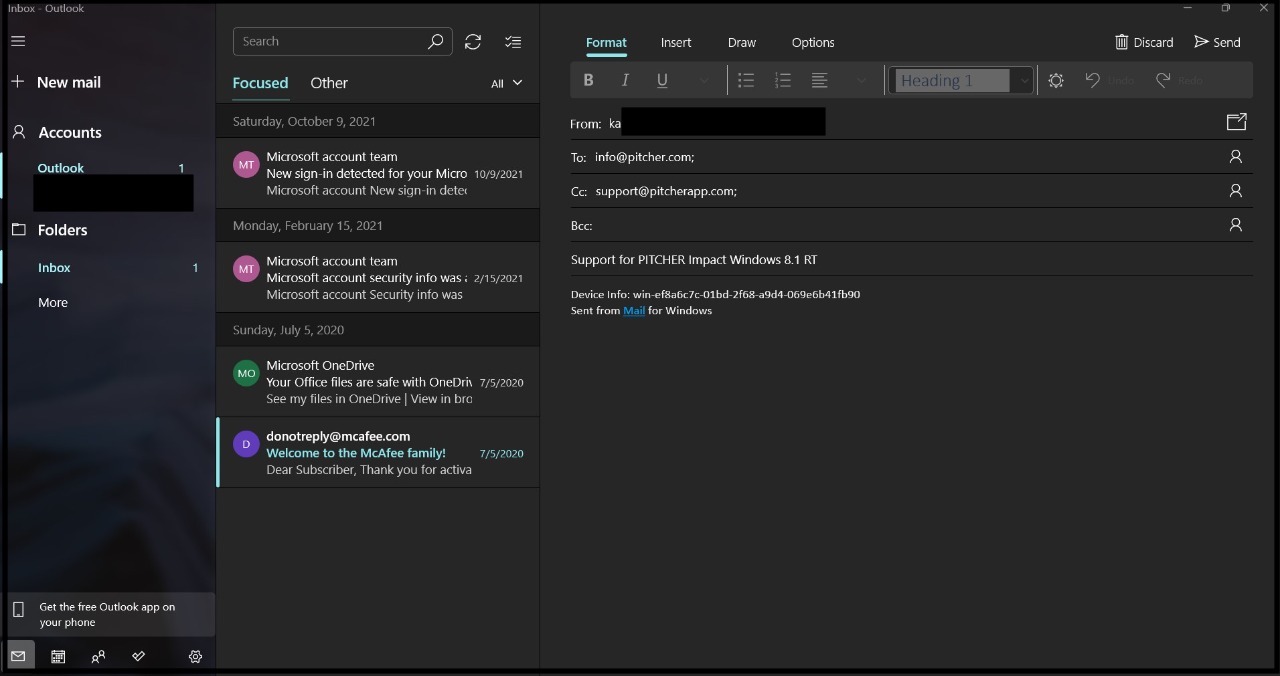The image size is (1280, 676).
Task: Sync mailbox using the refresh icon
Action: pos(473,41)
